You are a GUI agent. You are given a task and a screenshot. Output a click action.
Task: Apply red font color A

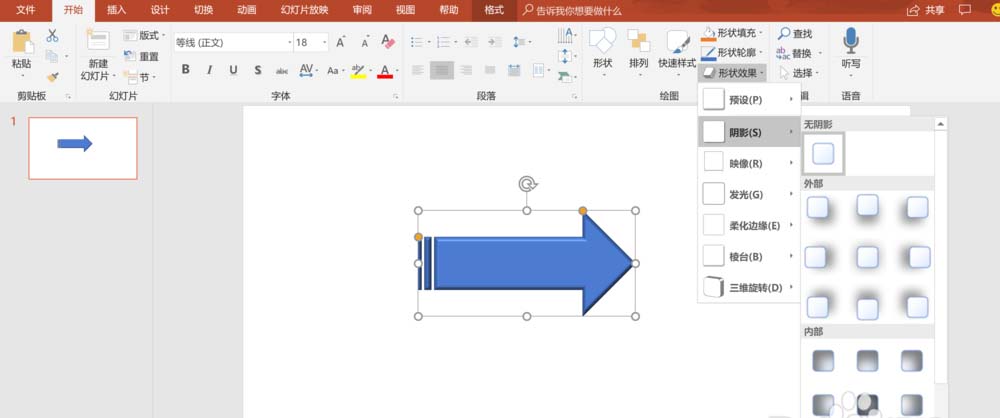click(x=385, y=70)
